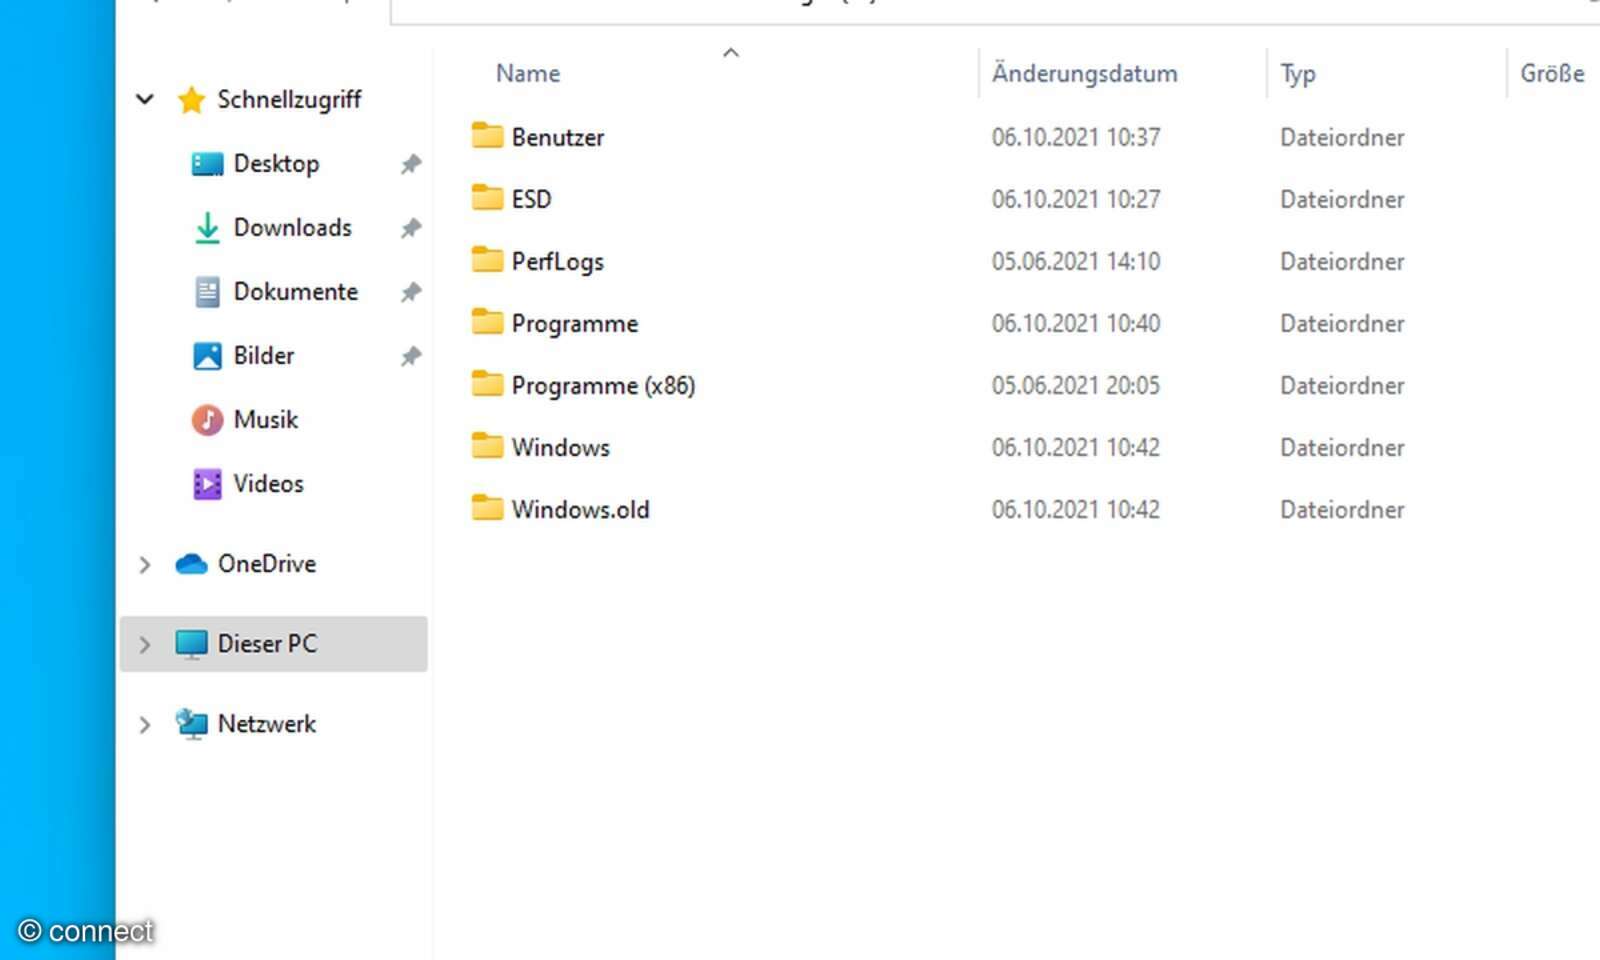Open the Windows.old folder
The image size is (1600, 960).
[x=580, y=509]
